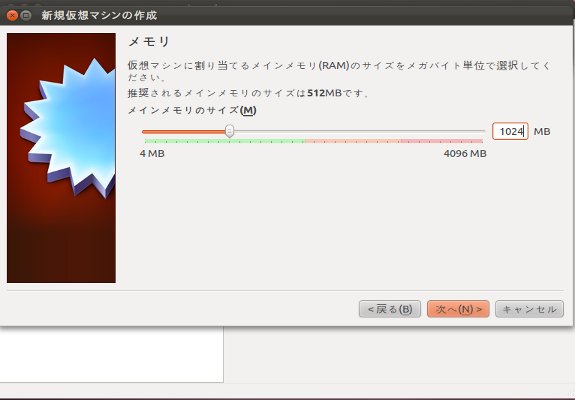
Task: Click the 次へ(N) next button
Action: (x=458, y=309)
